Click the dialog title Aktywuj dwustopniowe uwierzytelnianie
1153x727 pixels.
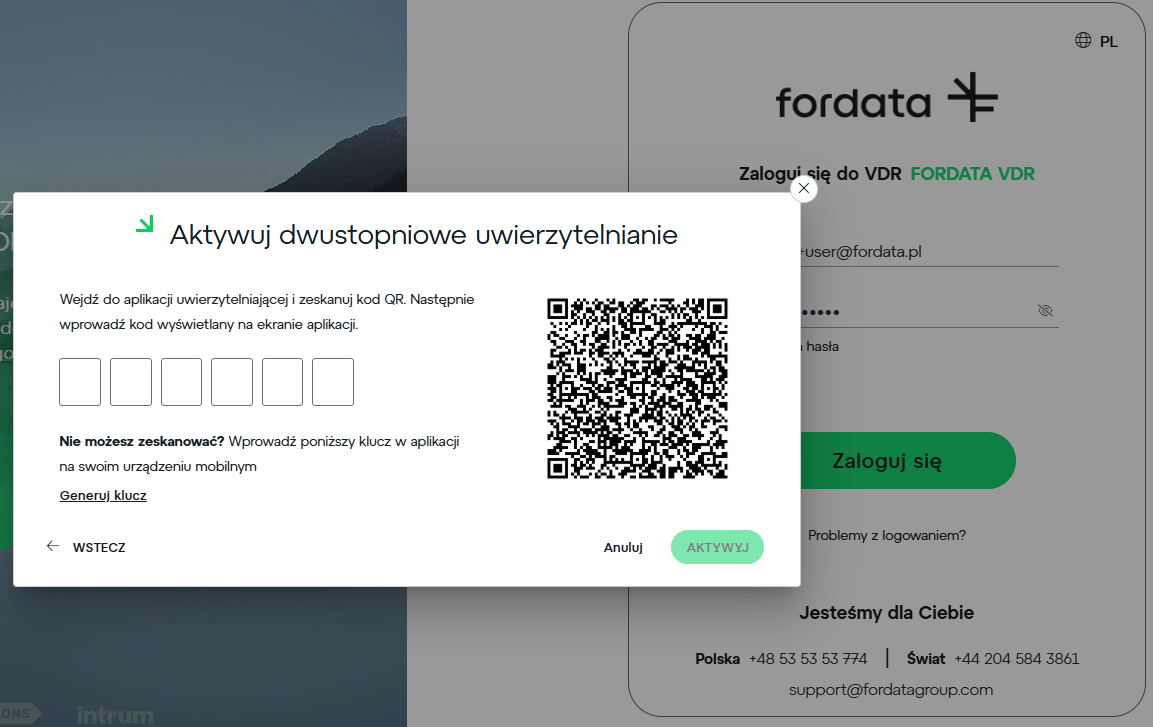tap(424, 235)
